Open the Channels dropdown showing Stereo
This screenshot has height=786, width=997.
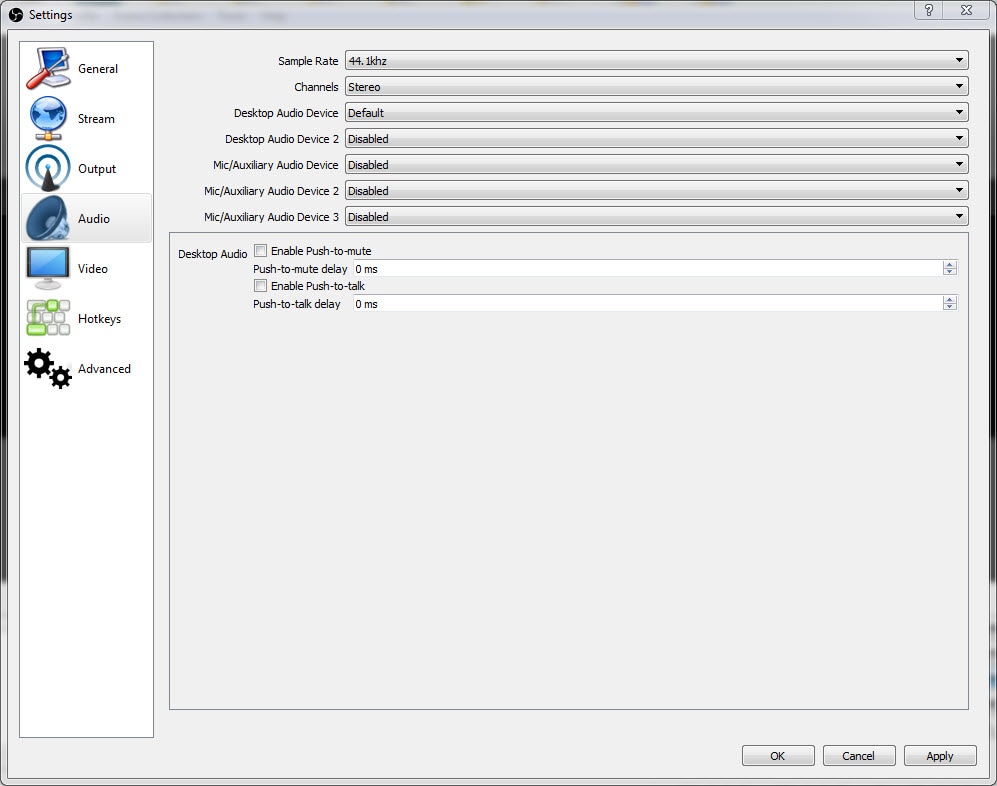[656, 86]
